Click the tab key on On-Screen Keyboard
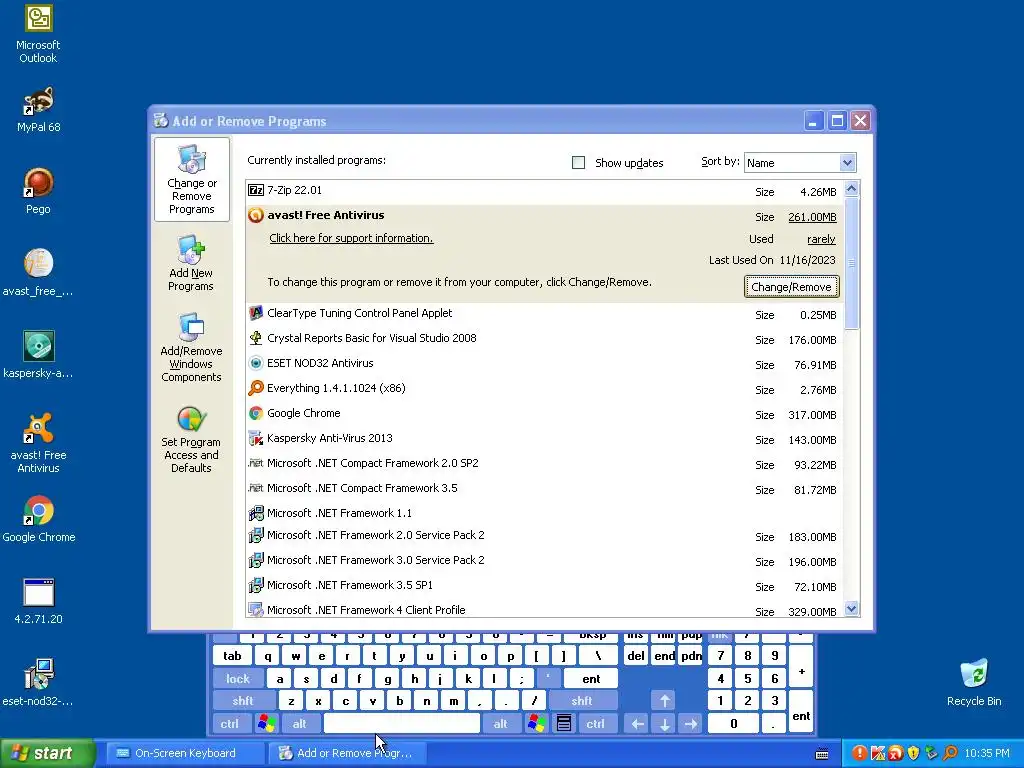Image resolution: width=1024 pixels, height=768 pixels. 232,656
